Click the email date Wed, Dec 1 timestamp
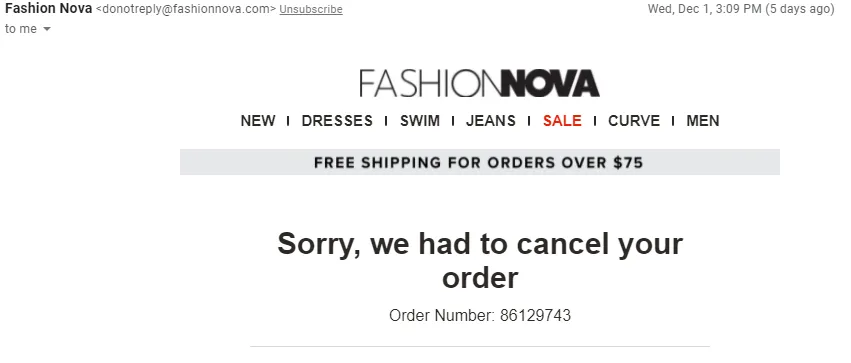 tap(704, 9)
